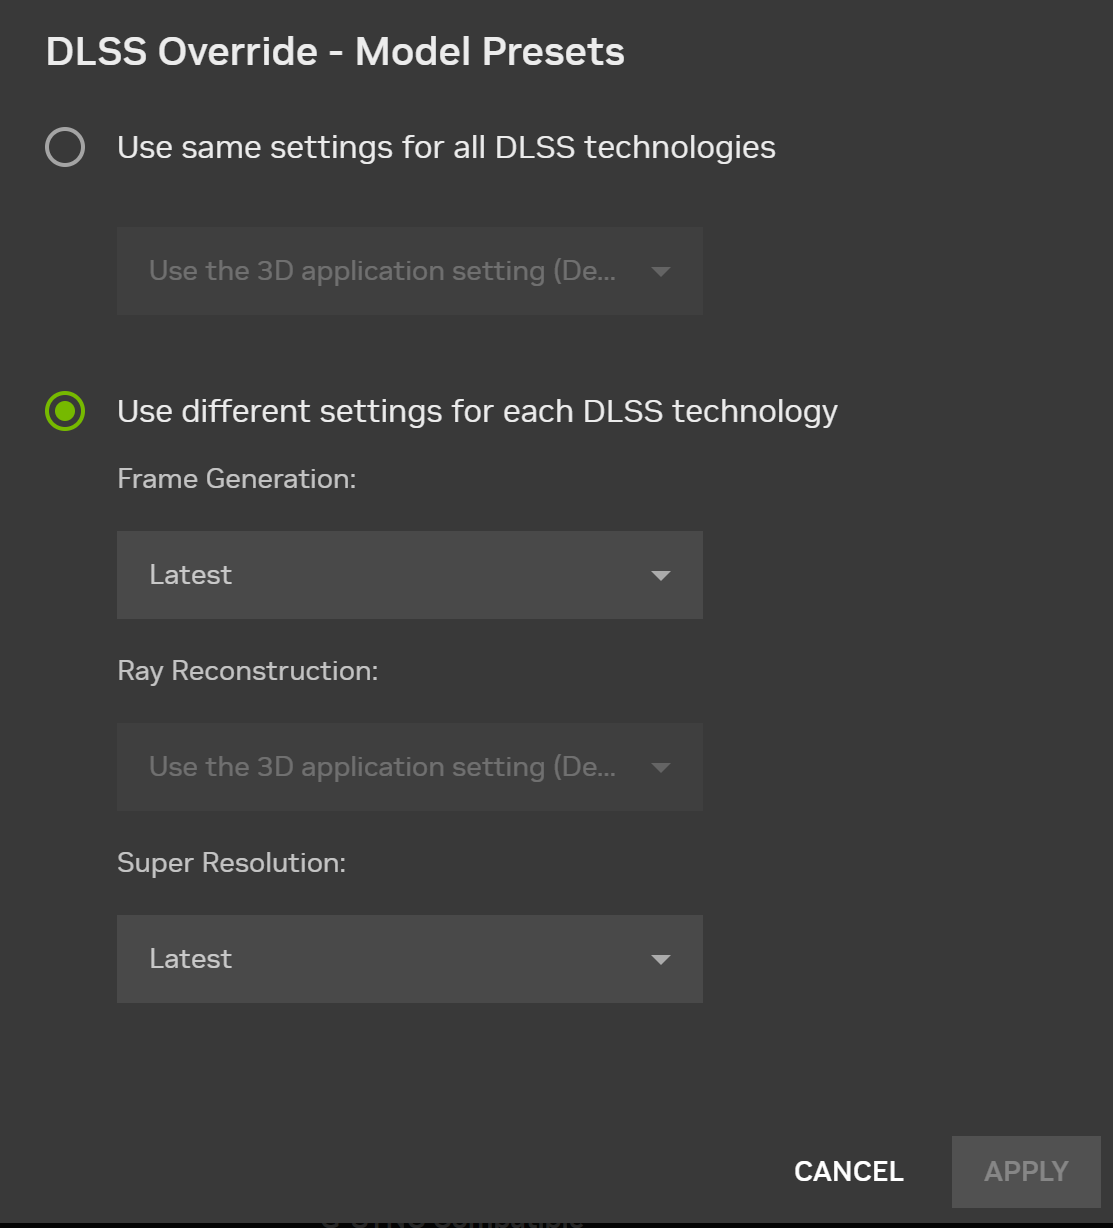Click the 'Frame Generation:' label
This screenshot has width=1113, height=1228.
coord(237,479)
